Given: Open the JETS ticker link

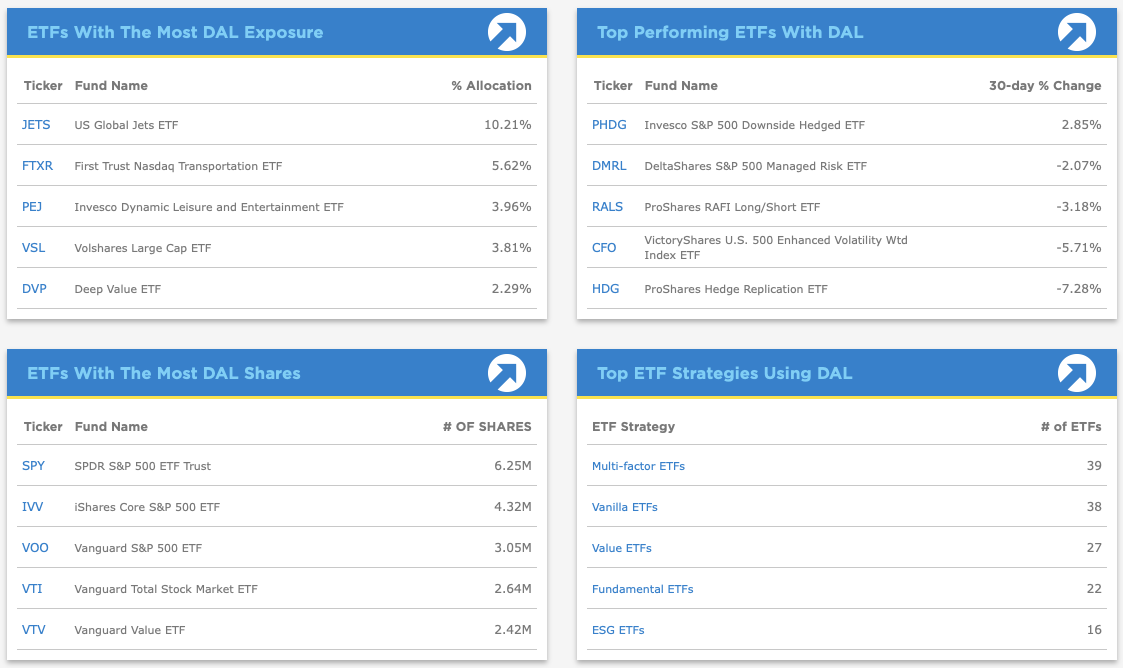Looking at the screenshot, I should pyautogui.click(x=36, y=125).
